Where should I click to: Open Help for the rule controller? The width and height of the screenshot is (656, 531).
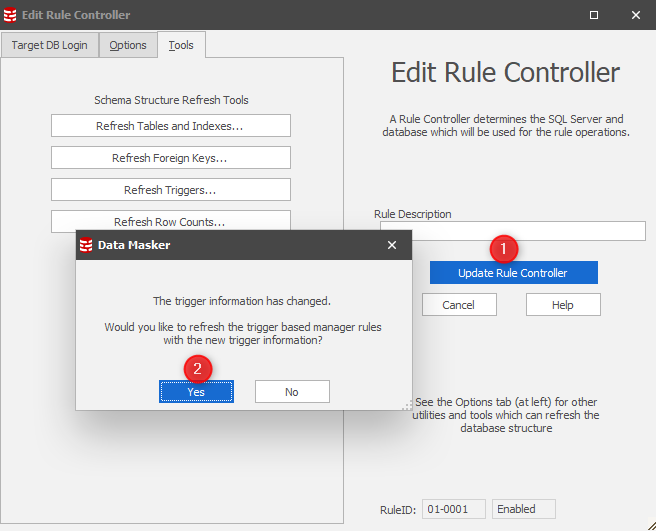point(562,305)
